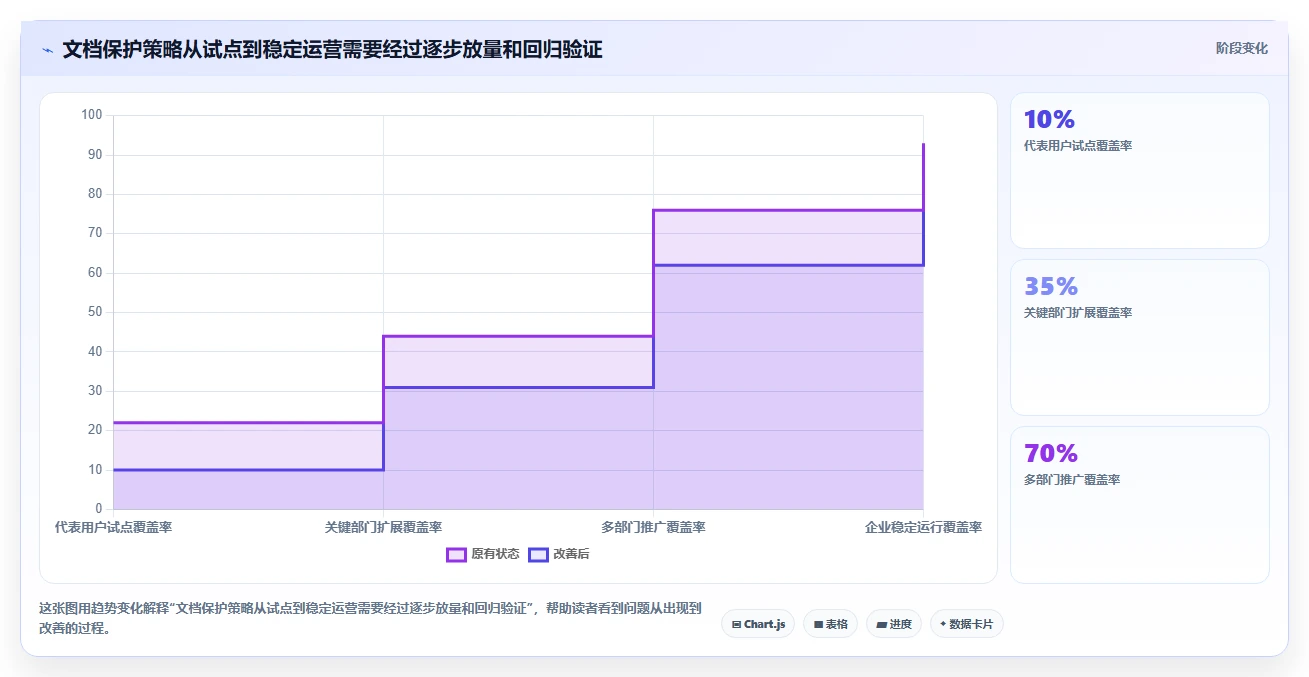This screenshot has height=677, width=1309.
Task: Select the 数据卡片 tag
Action: (966, 624)
